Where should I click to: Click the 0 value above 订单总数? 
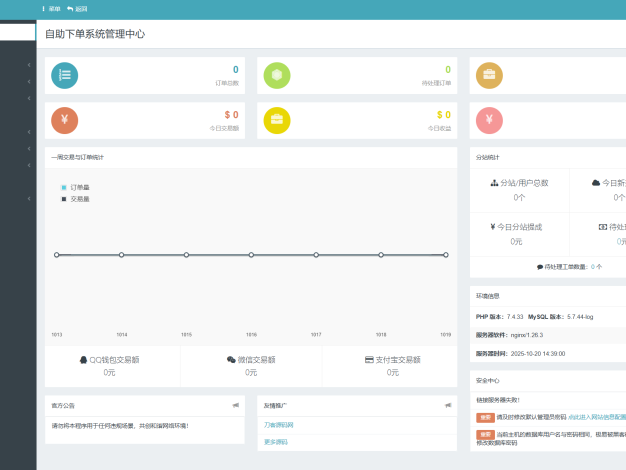[x=236, y=70]
